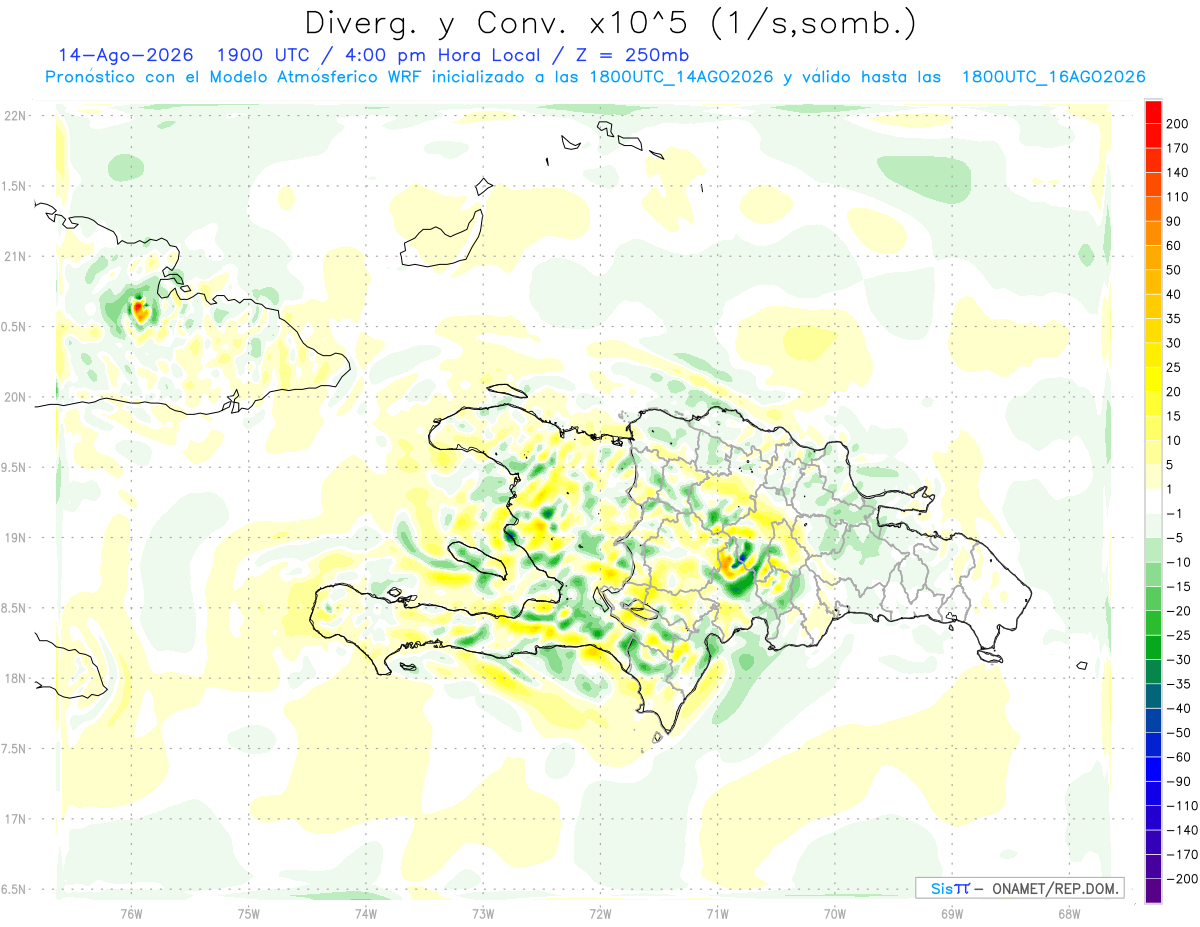Pick the blue swatch between -60 and -90
Image resolution: width=1200 pixels, height=927 pixels.
click(1153, 769)
